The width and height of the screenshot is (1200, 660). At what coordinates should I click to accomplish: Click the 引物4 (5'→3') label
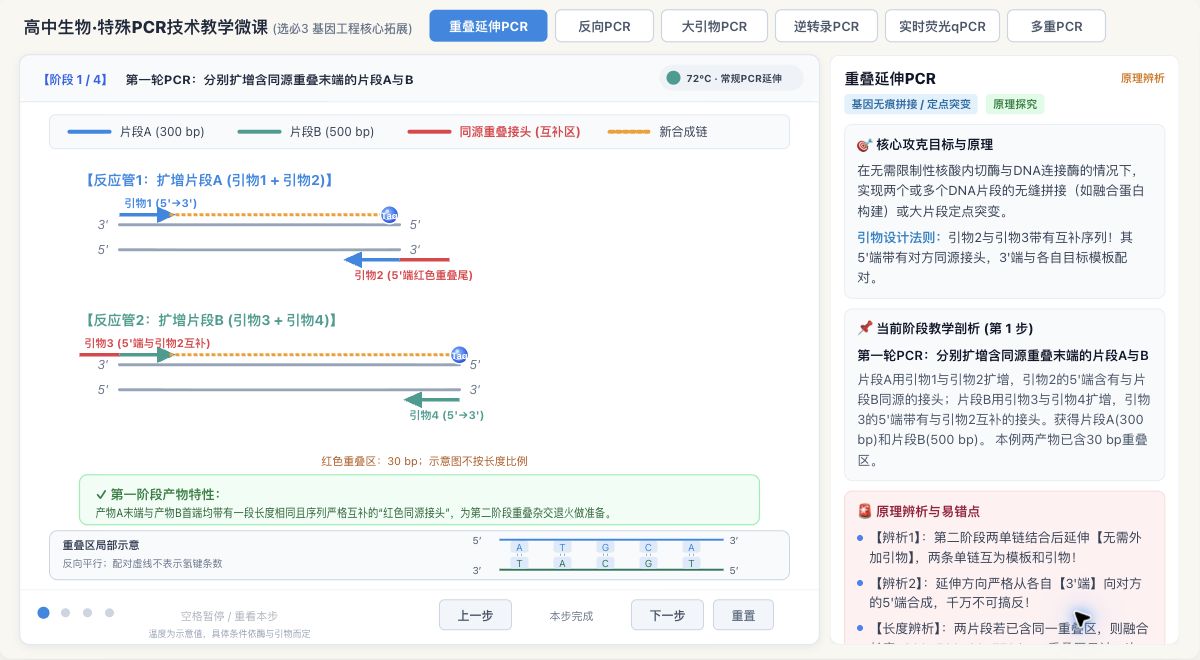[446, 415]
